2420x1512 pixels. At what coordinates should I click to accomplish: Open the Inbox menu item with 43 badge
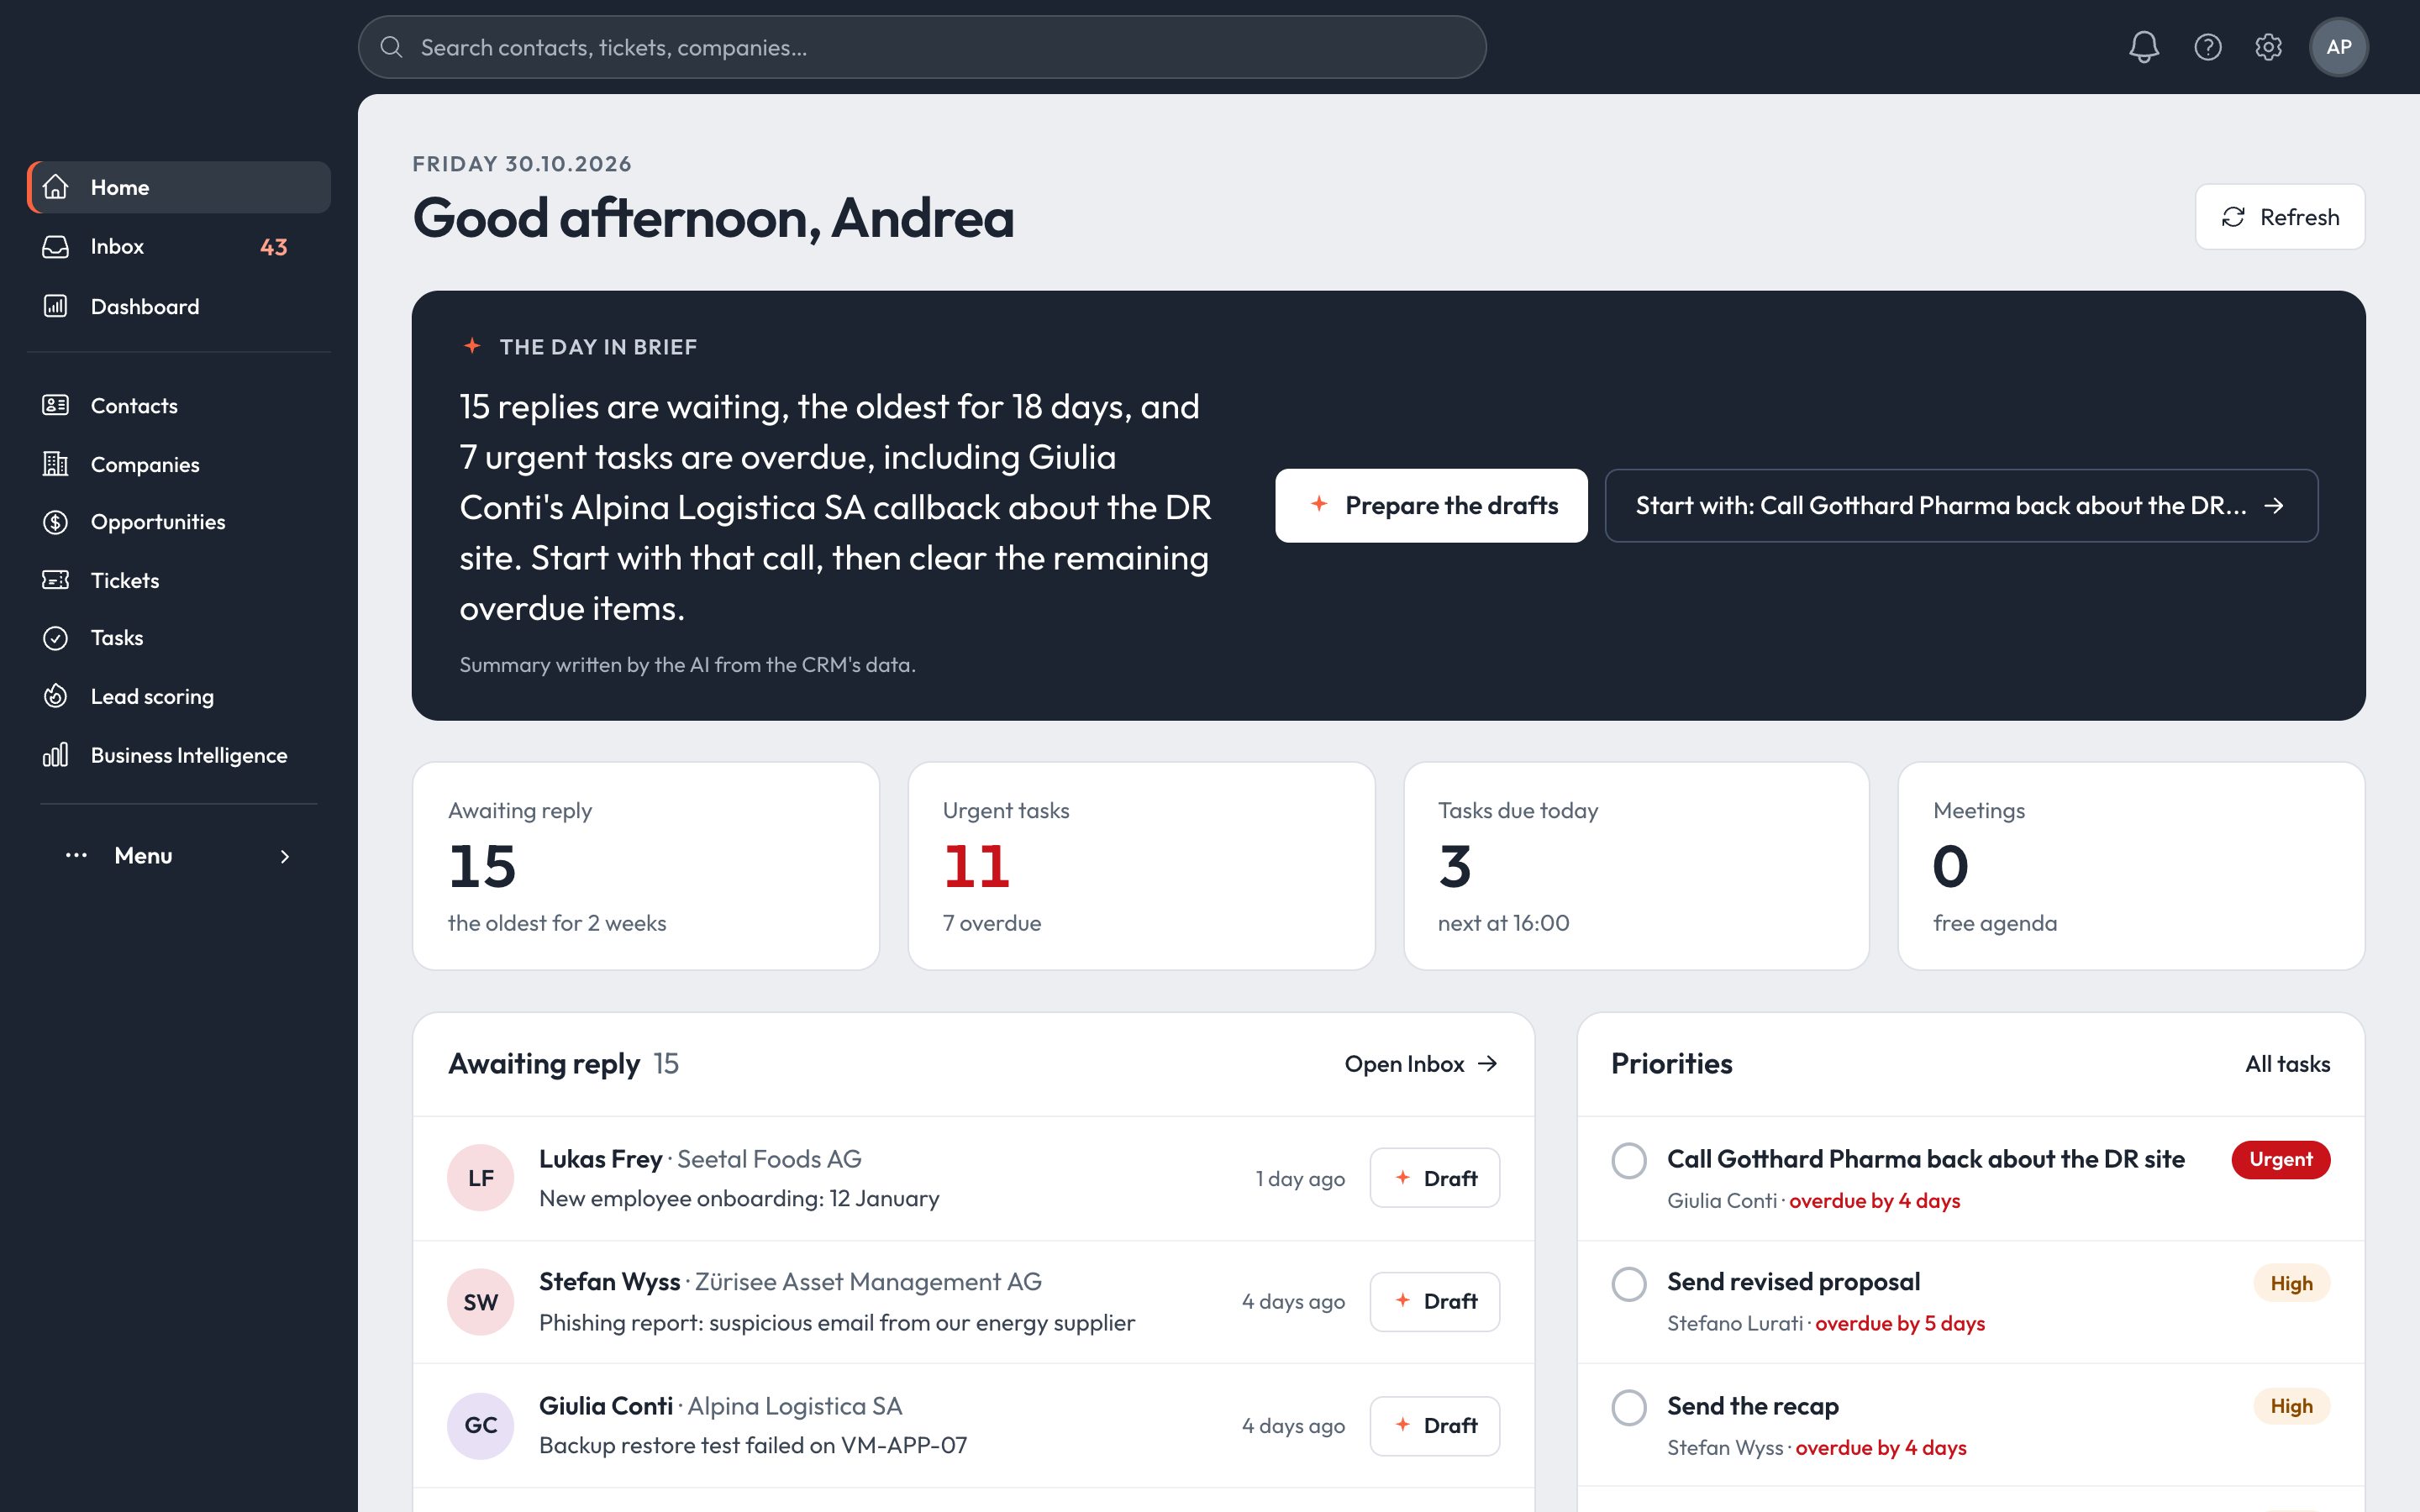[179, 246]
